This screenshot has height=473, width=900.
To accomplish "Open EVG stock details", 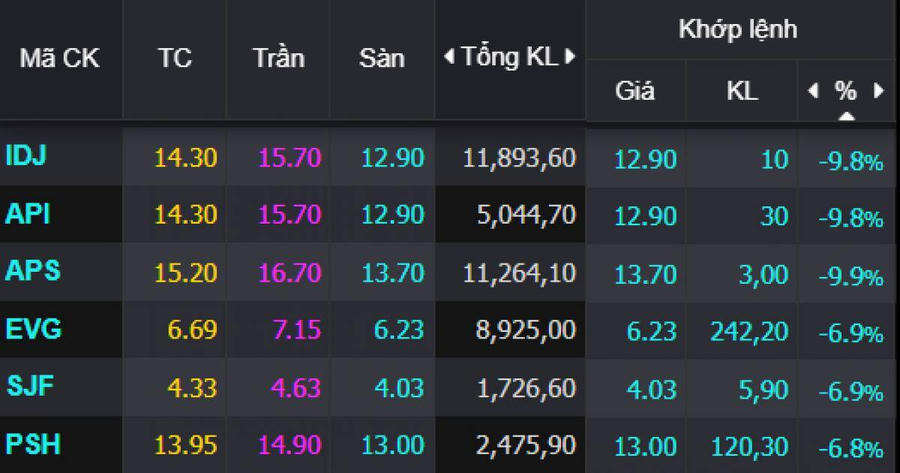I will coord(33,330).
